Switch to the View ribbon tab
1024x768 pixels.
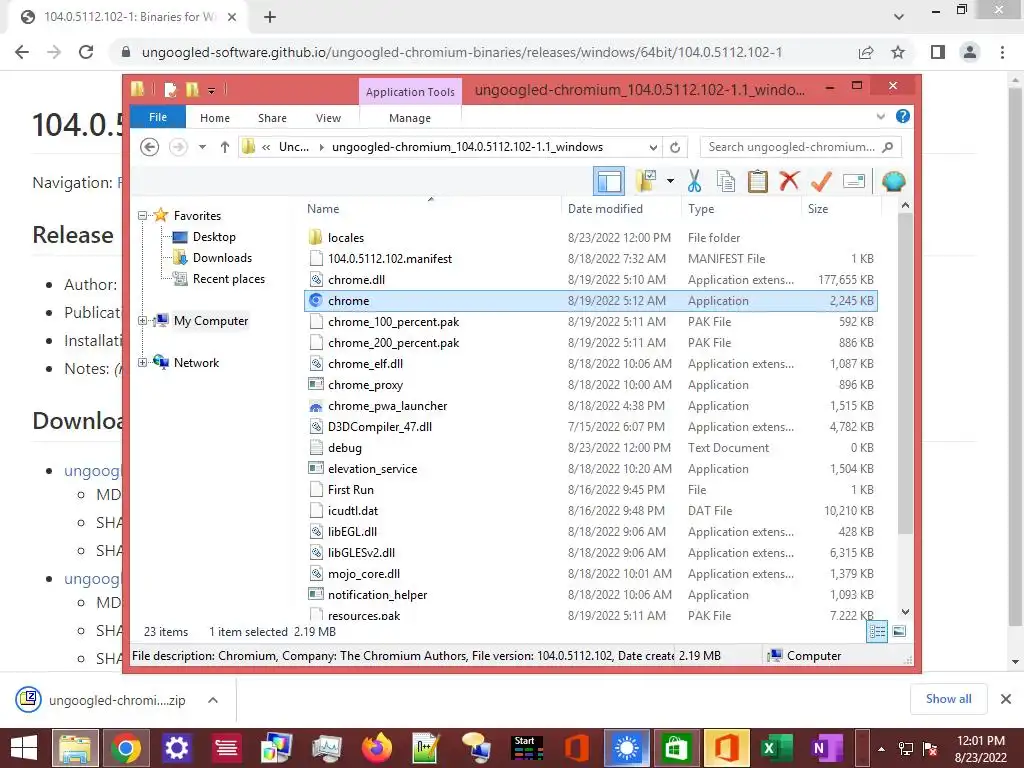pyautogui.click(x=328, y=118)
